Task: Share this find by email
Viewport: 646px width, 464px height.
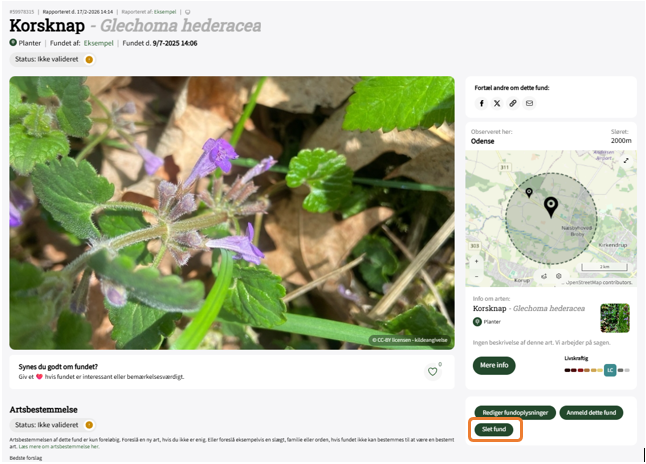Action: [x=529, y=103]
